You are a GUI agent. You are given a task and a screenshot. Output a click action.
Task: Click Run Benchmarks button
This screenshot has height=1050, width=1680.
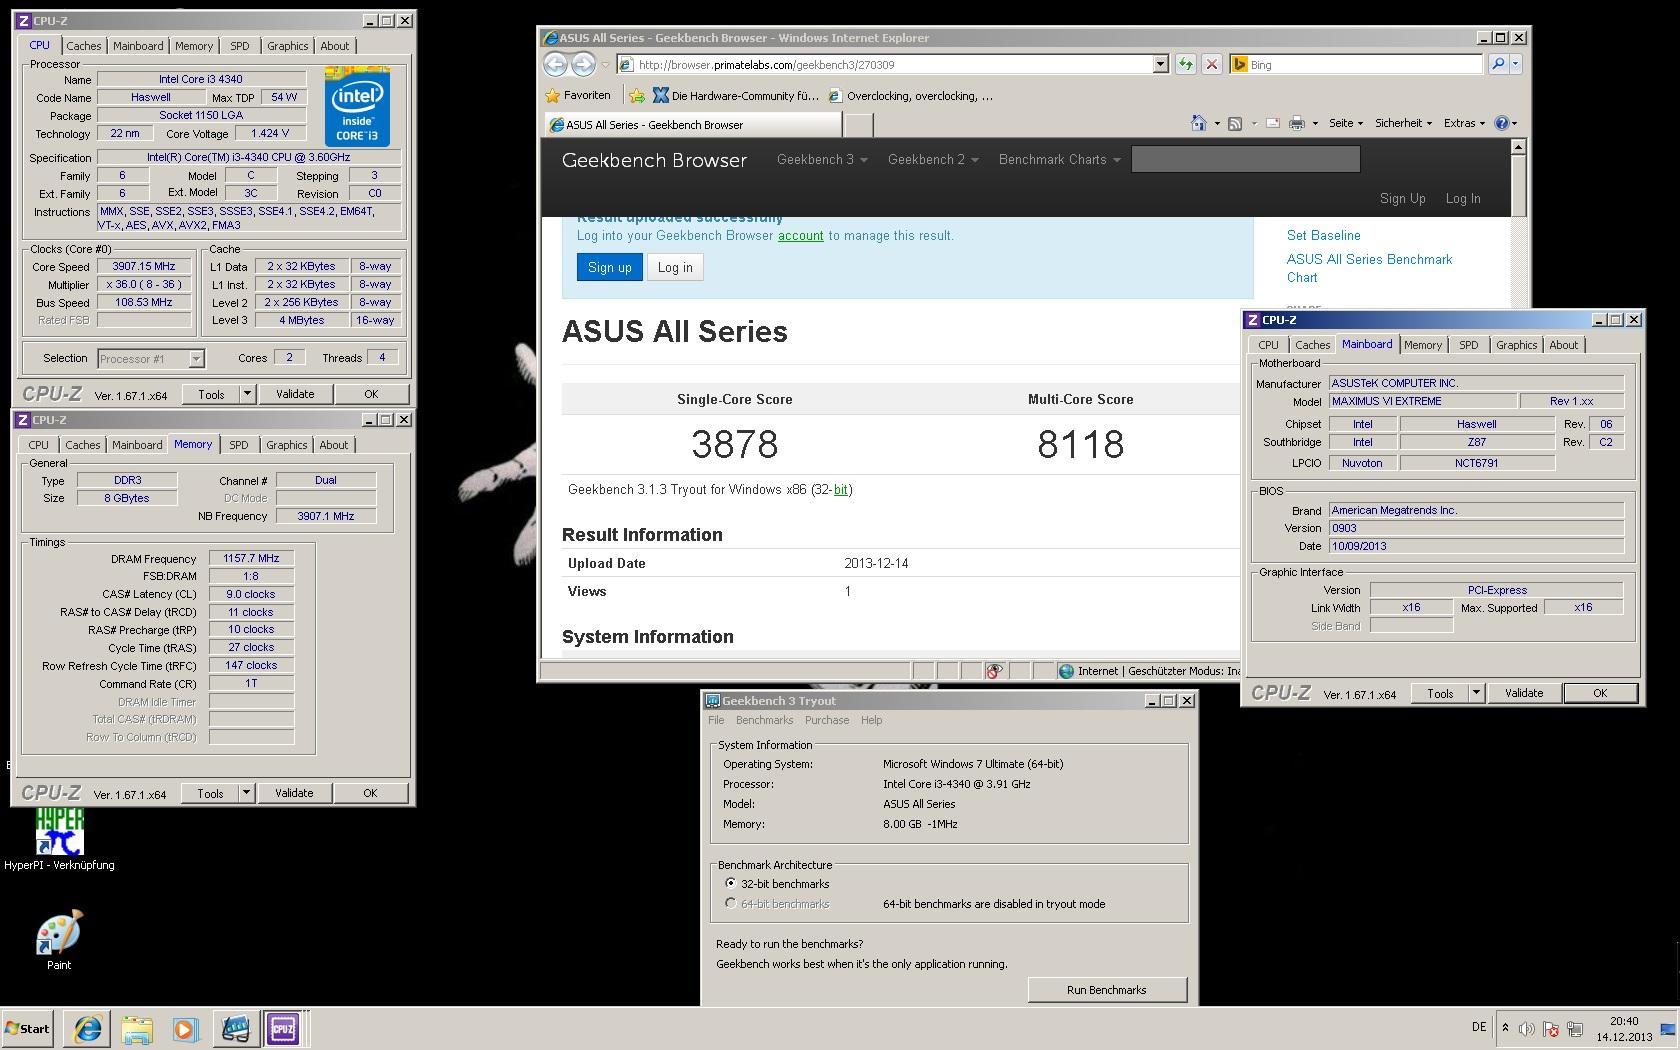(1107, 990)
